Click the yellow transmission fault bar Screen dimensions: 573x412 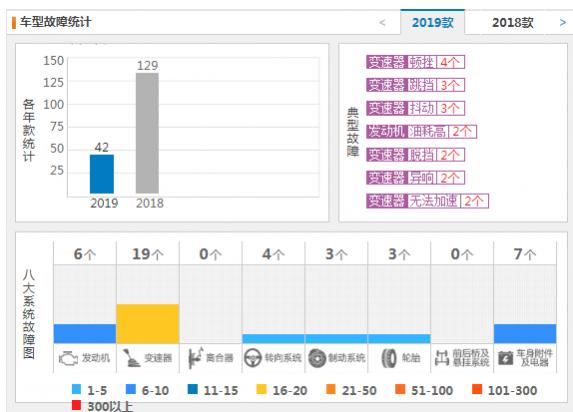click(x=148, y=324)
